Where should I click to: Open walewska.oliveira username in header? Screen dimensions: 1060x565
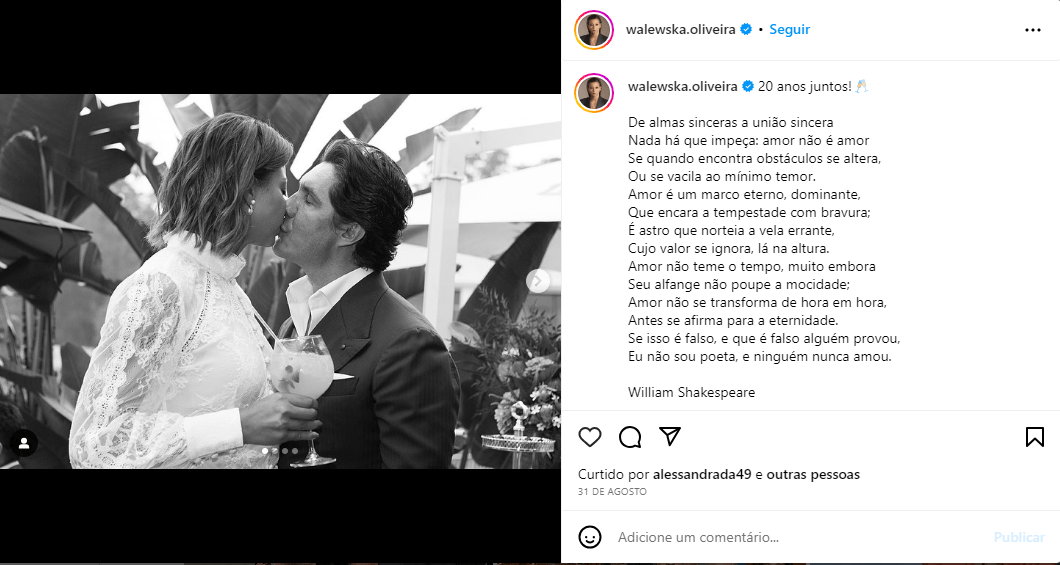click(681, 30)
